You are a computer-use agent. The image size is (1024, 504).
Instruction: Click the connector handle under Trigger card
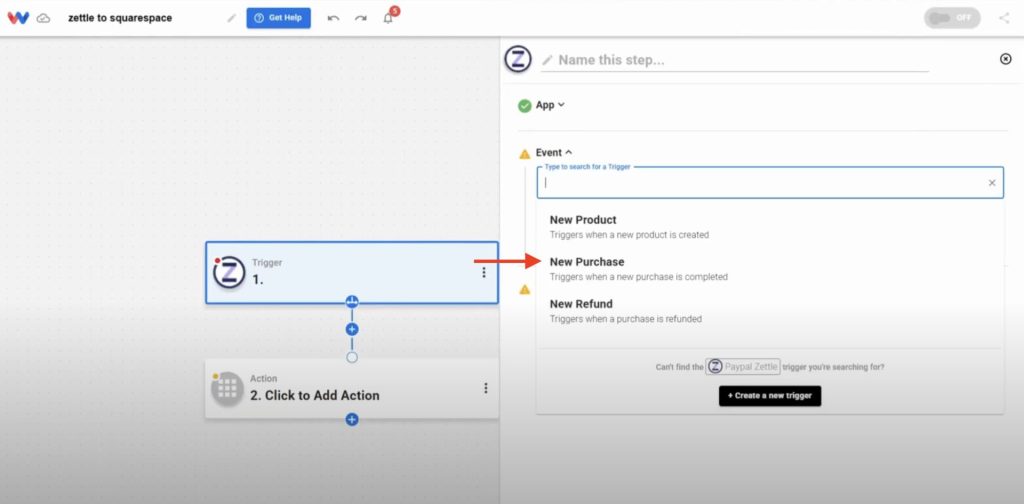352,302
